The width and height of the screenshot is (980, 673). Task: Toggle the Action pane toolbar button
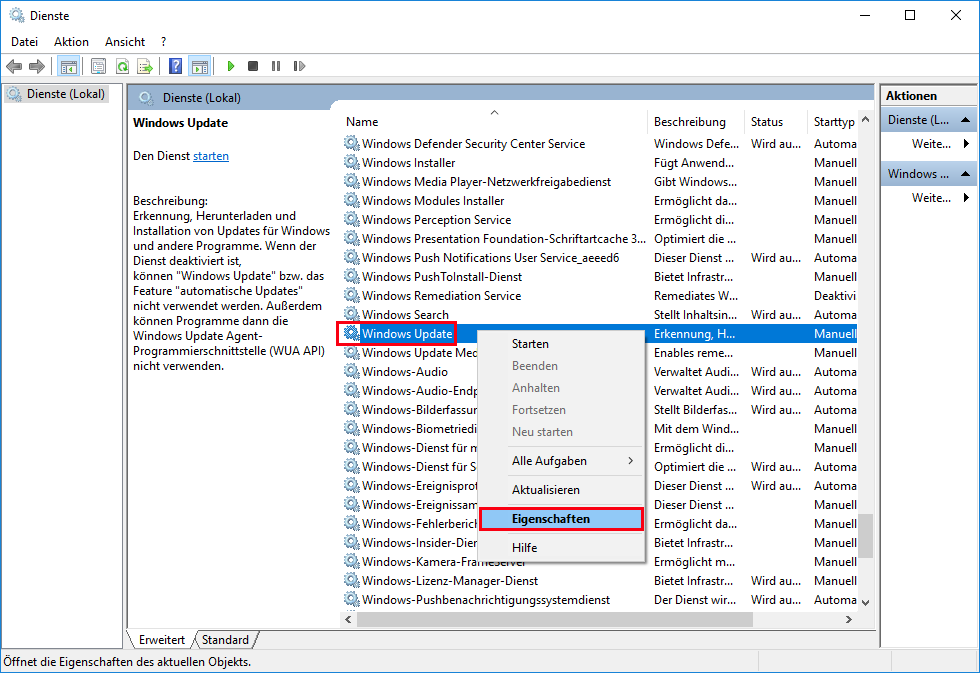(199, 66)
